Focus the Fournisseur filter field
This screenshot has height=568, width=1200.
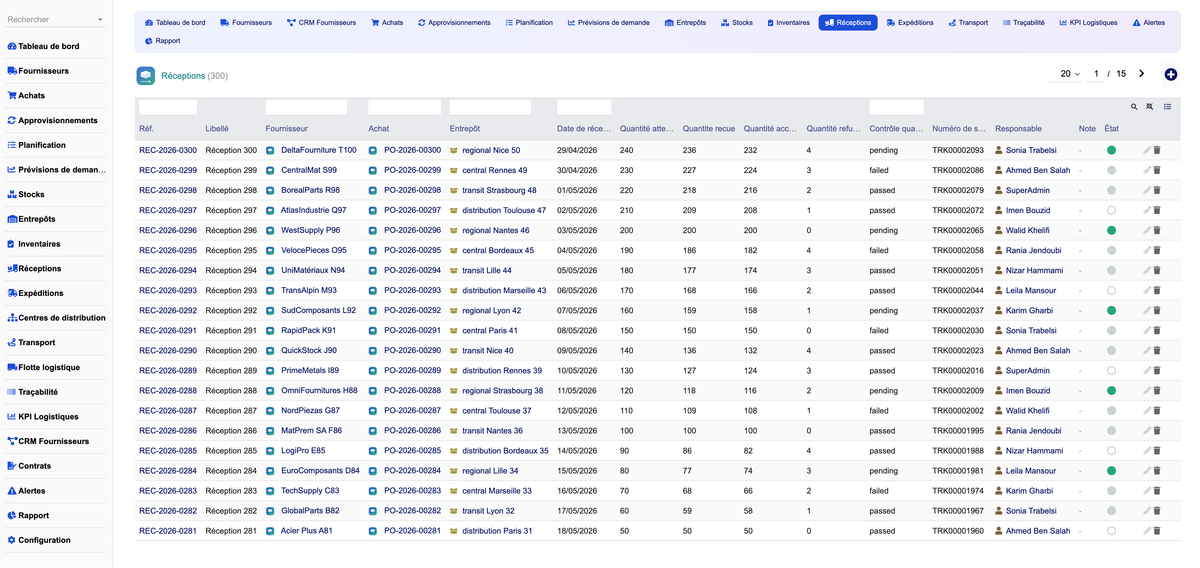306,107
